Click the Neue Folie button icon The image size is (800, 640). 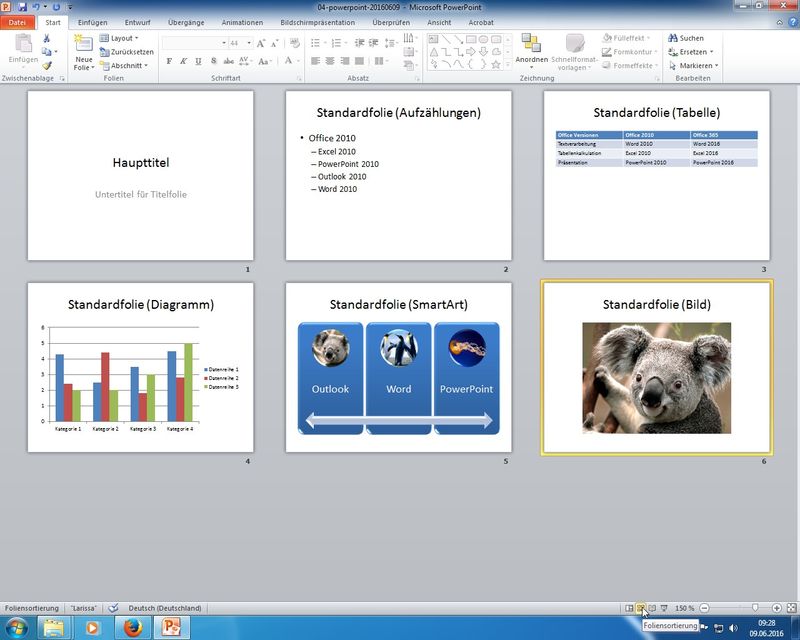(x=84, y=42)
